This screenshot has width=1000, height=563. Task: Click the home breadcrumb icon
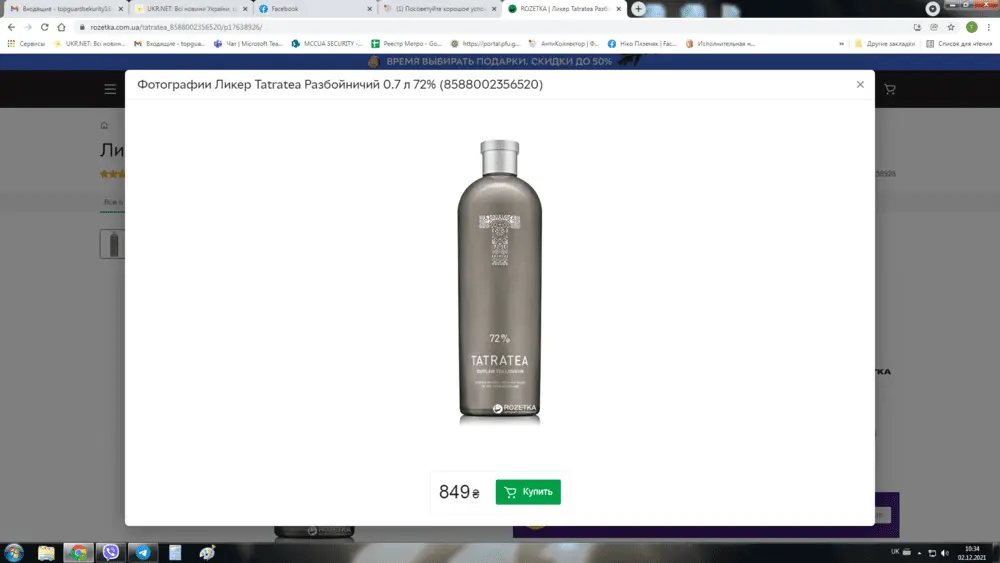coord(104,126)
